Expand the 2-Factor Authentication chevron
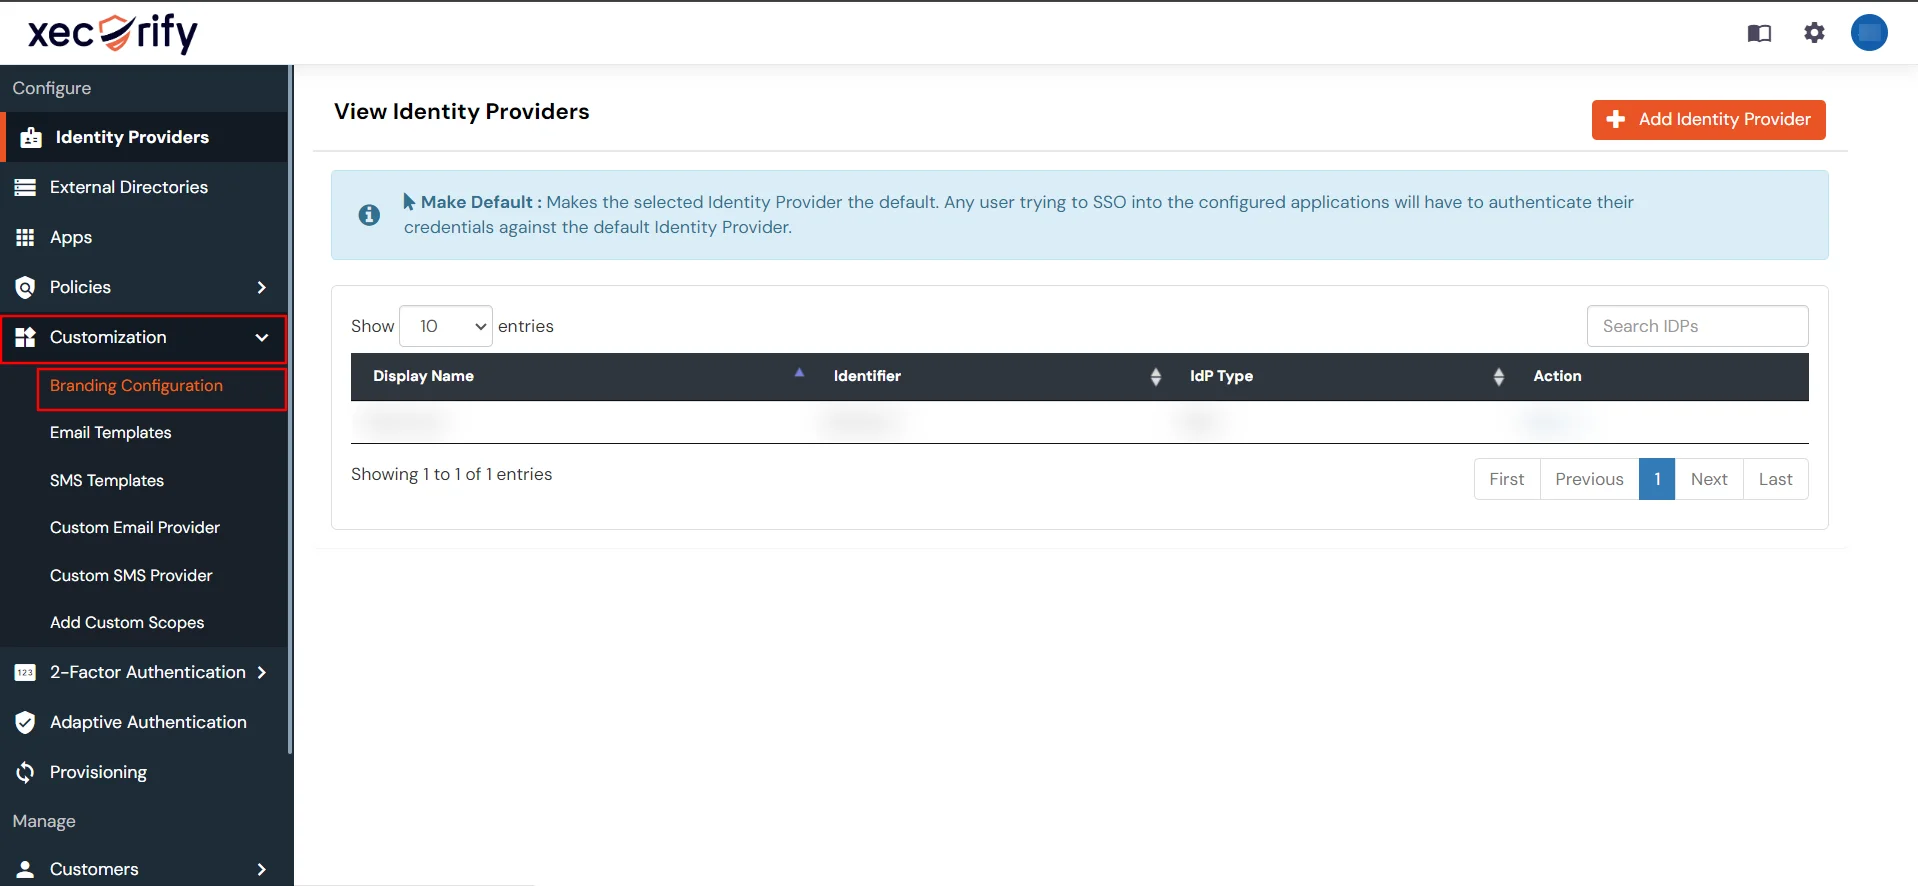Image resolution: width=1918 pixels, height=886 pixels. point(262,673)
